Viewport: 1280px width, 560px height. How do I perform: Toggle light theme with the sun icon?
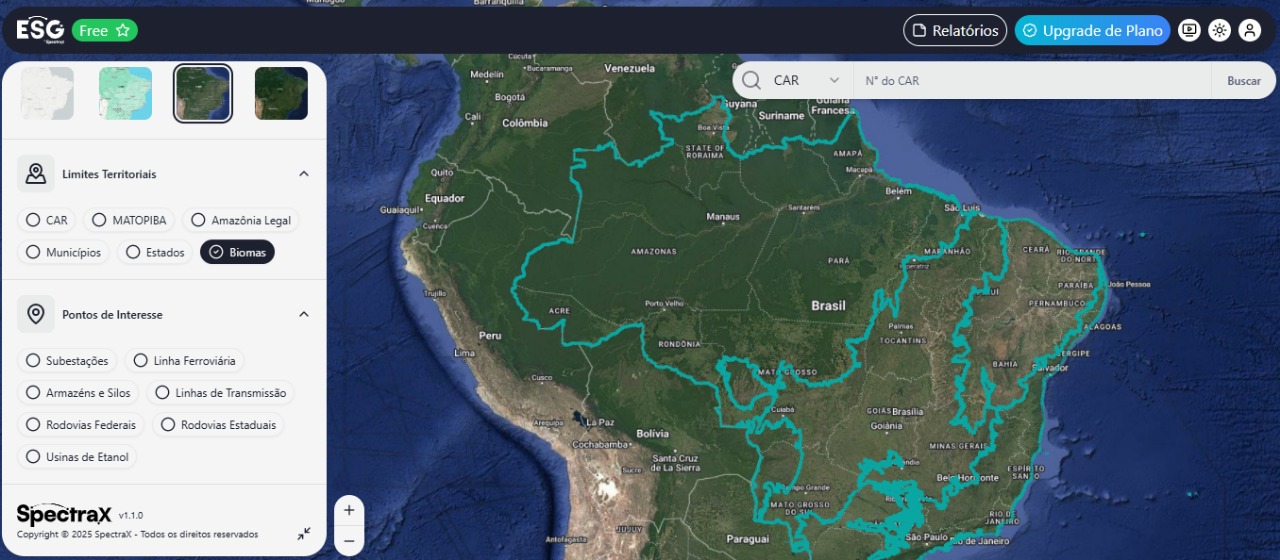1219,30
